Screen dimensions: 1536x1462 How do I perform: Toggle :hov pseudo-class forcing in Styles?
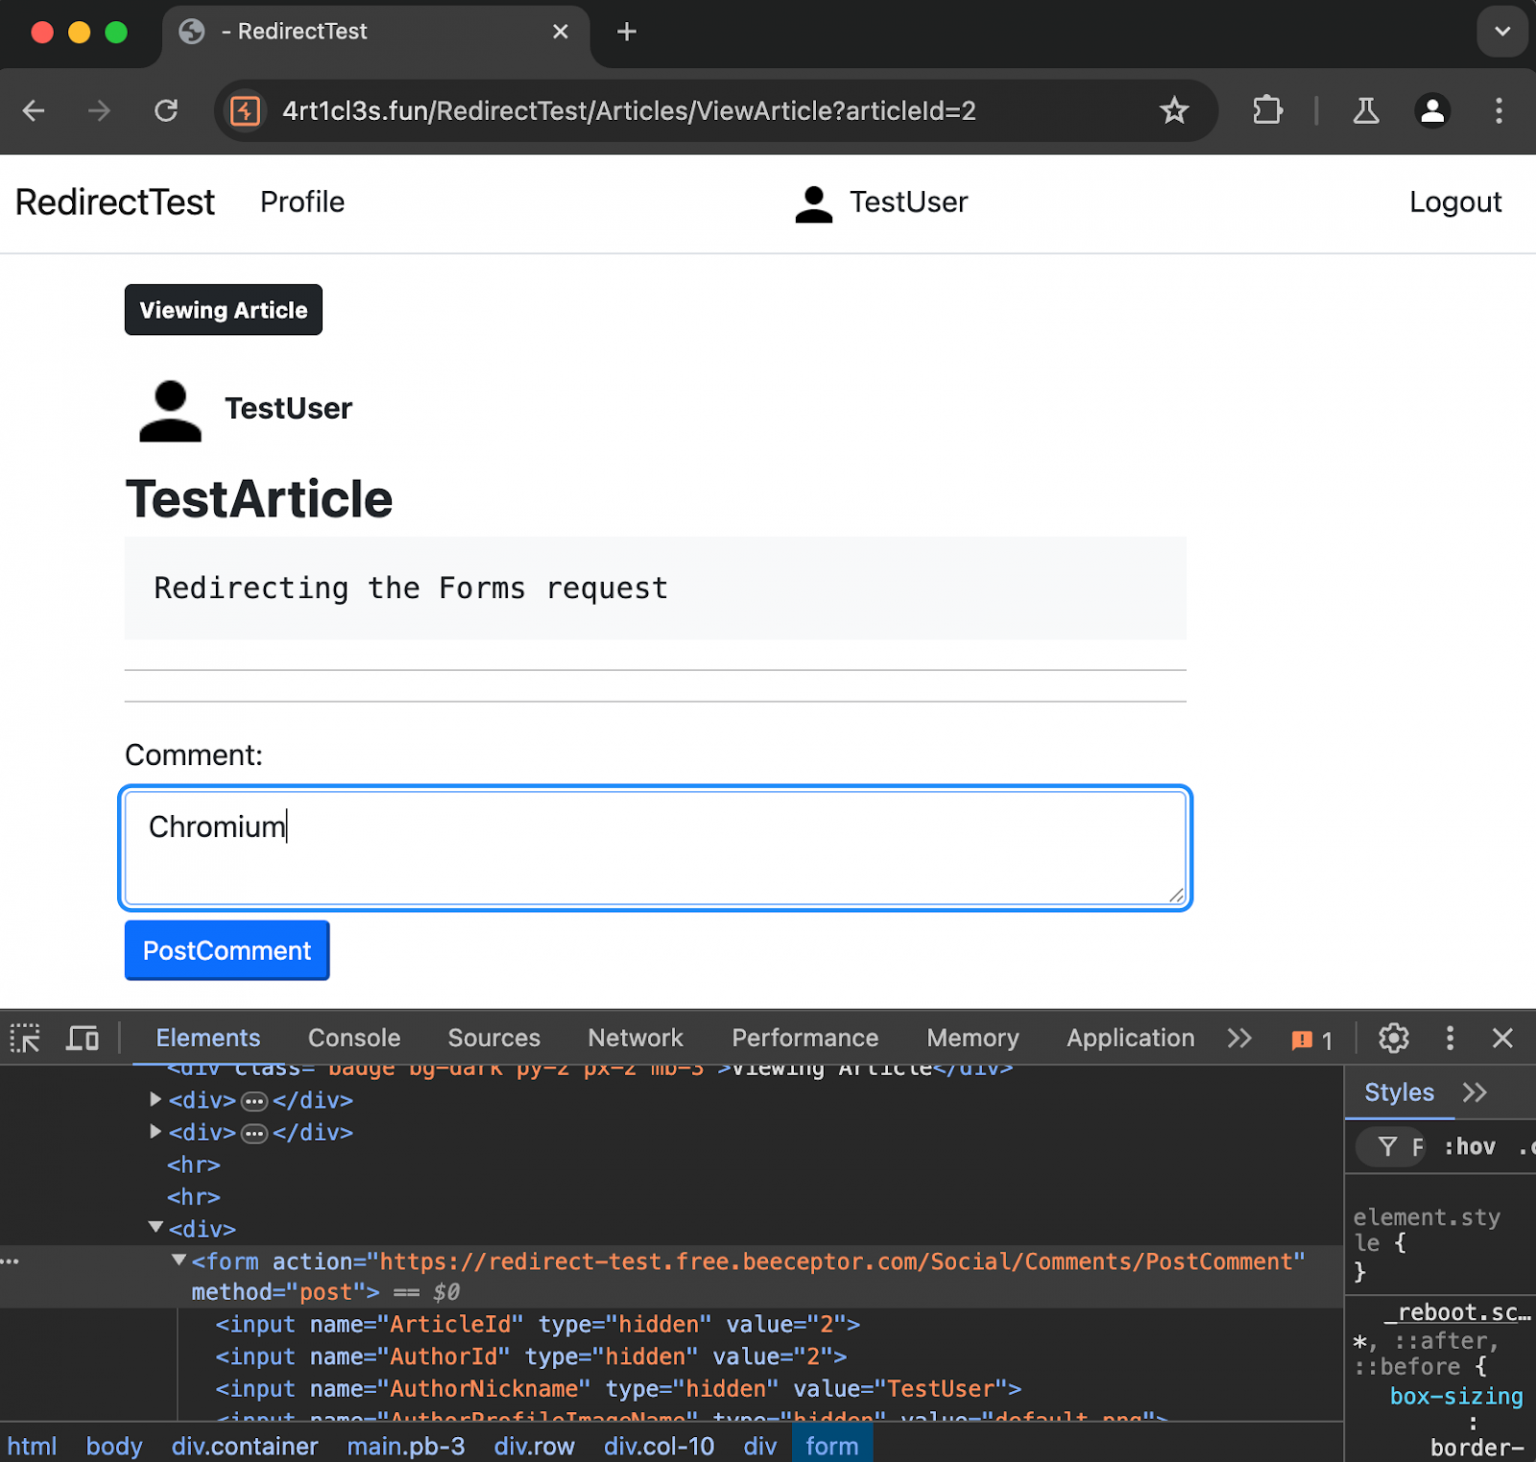pyautogui.click(x=1469, y=1146)
